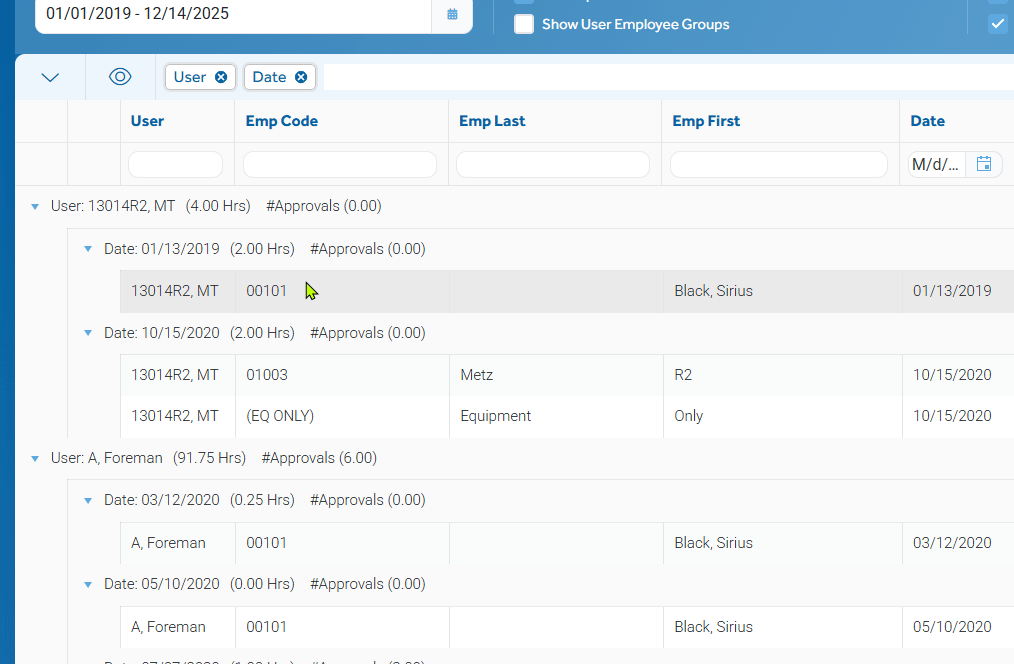1014x664 pixels.
Task: Open the date range calendar picker
Action: click(452, 15)
